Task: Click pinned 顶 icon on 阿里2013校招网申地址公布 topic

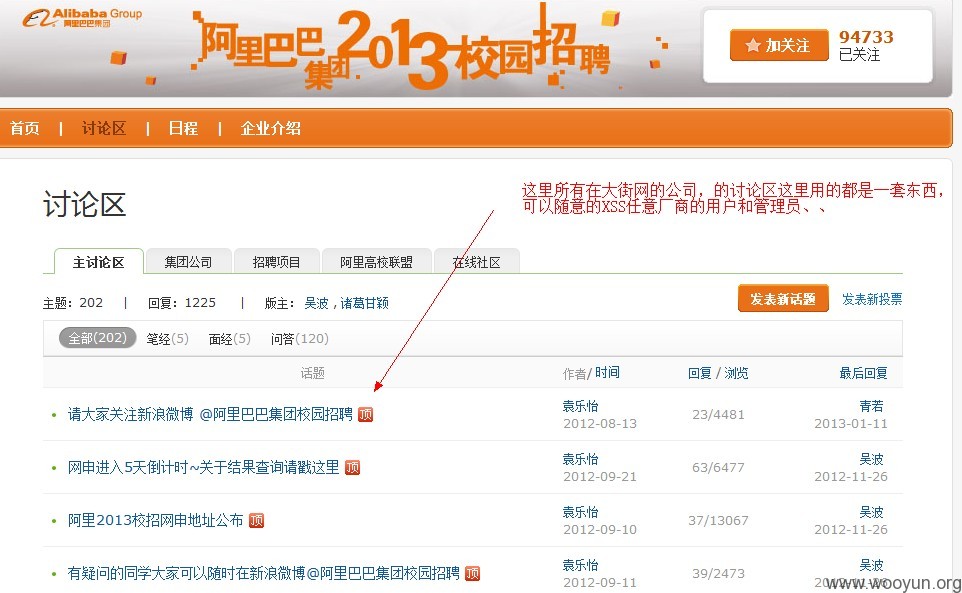Action: click(x=256, y=521)
